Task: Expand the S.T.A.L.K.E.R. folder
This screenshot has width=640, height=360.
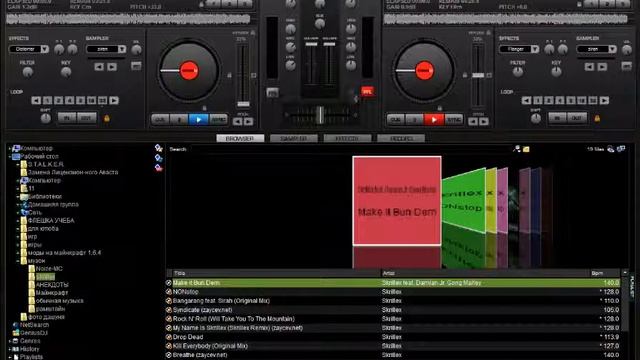Action: [18, 164]
